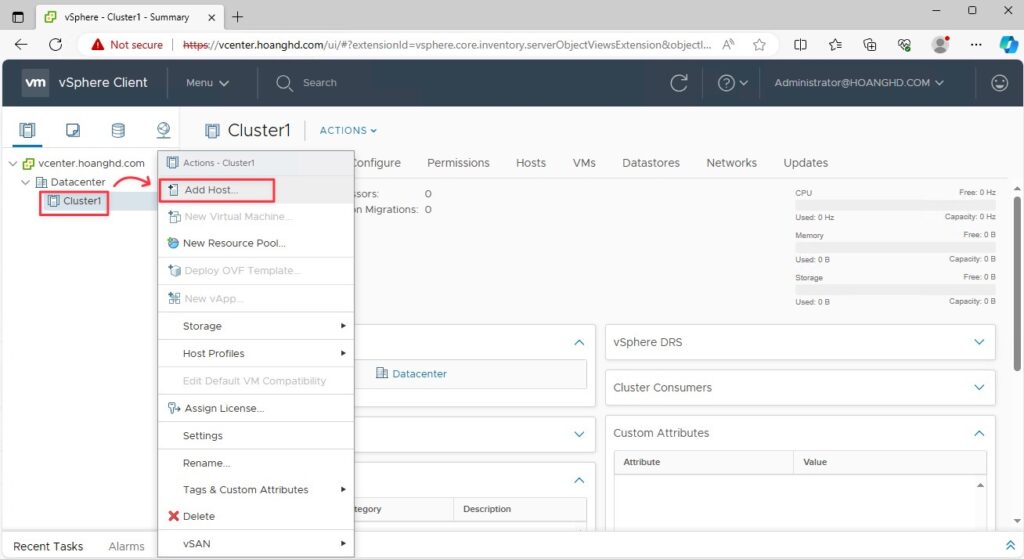
Task: Open the Networking inventory view icon
Action: coord(163,130)
